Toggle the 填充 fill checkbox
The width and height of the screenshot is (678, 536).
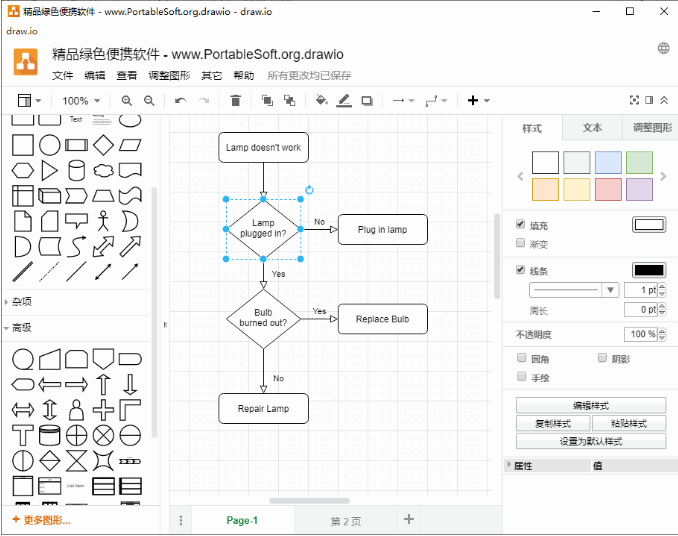tap(521, 223)
